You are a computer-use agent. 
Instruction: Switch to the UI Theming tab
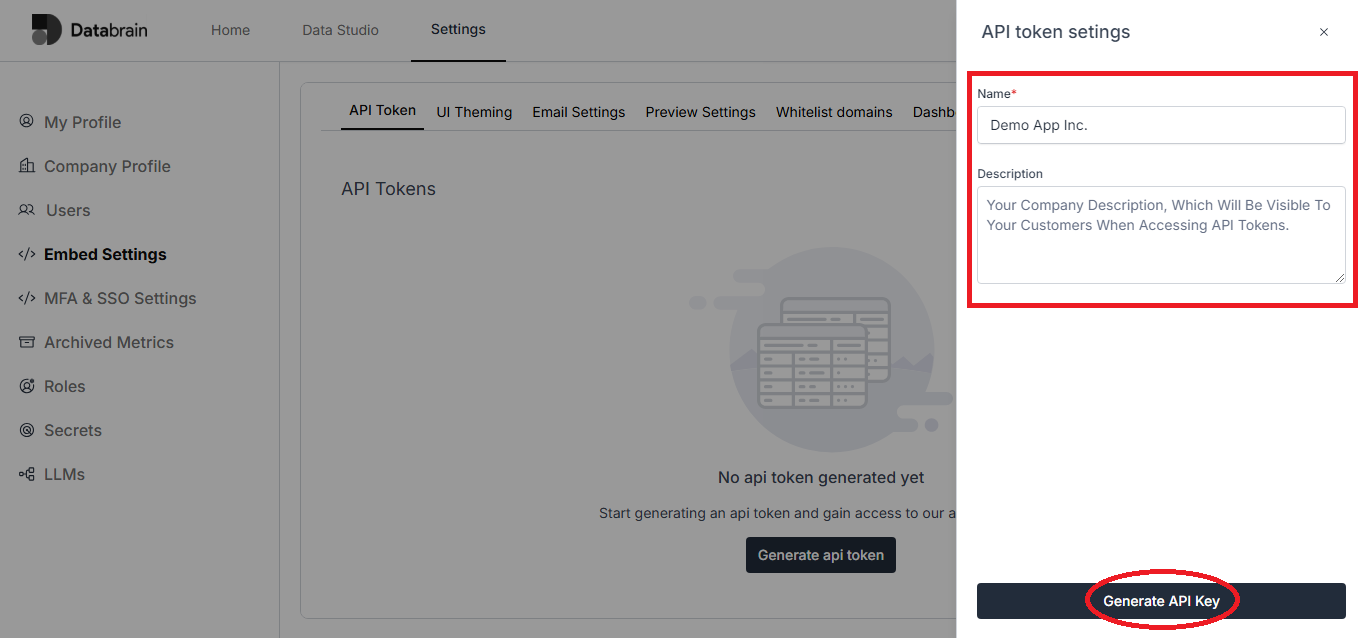pyautogui.click(x=474, y=112)
